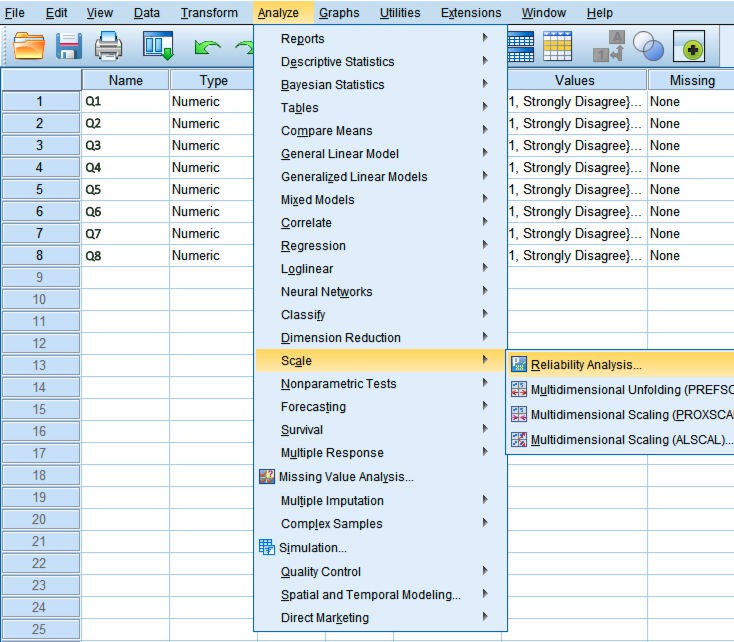Open Simulation menu entry
Viewport: 734px width, 642px height.
381,547
